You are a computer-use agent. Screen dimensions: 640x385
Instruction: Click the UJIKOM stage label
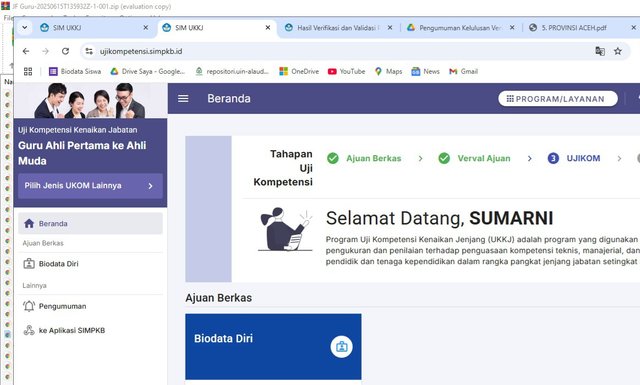click(x=583, y=158)
